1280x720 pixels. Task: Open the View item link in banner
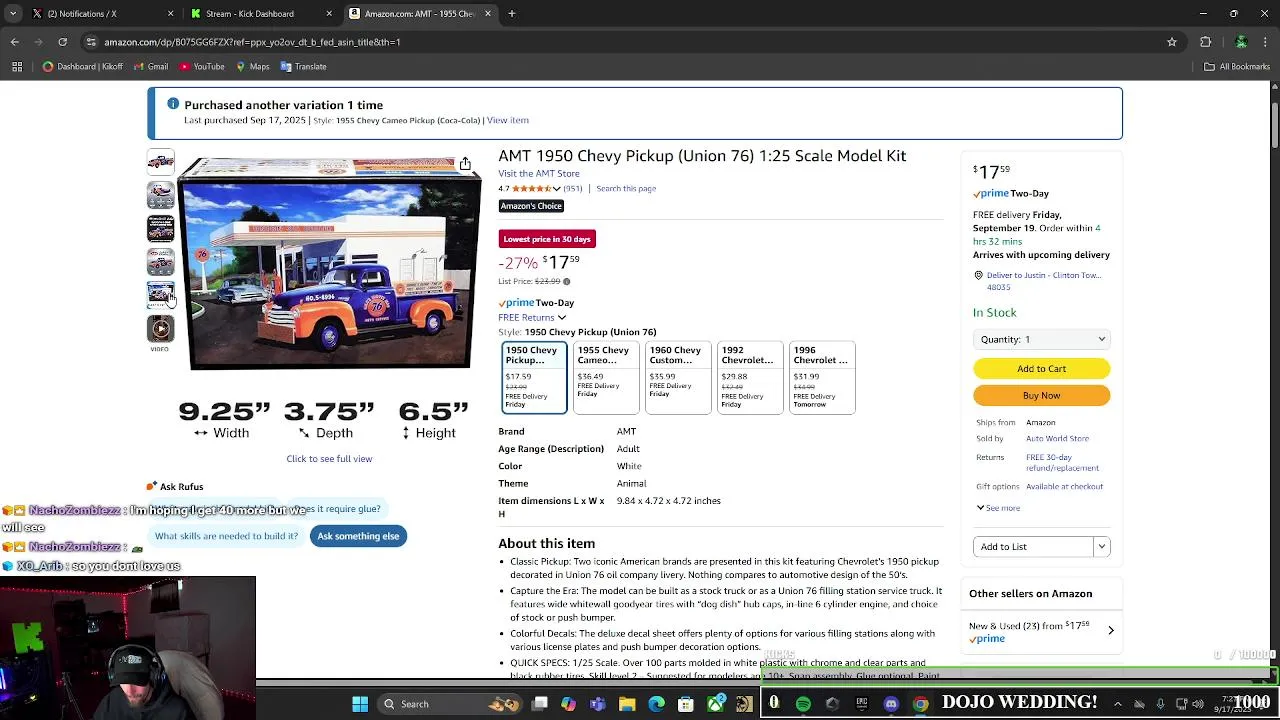[507, 120]
